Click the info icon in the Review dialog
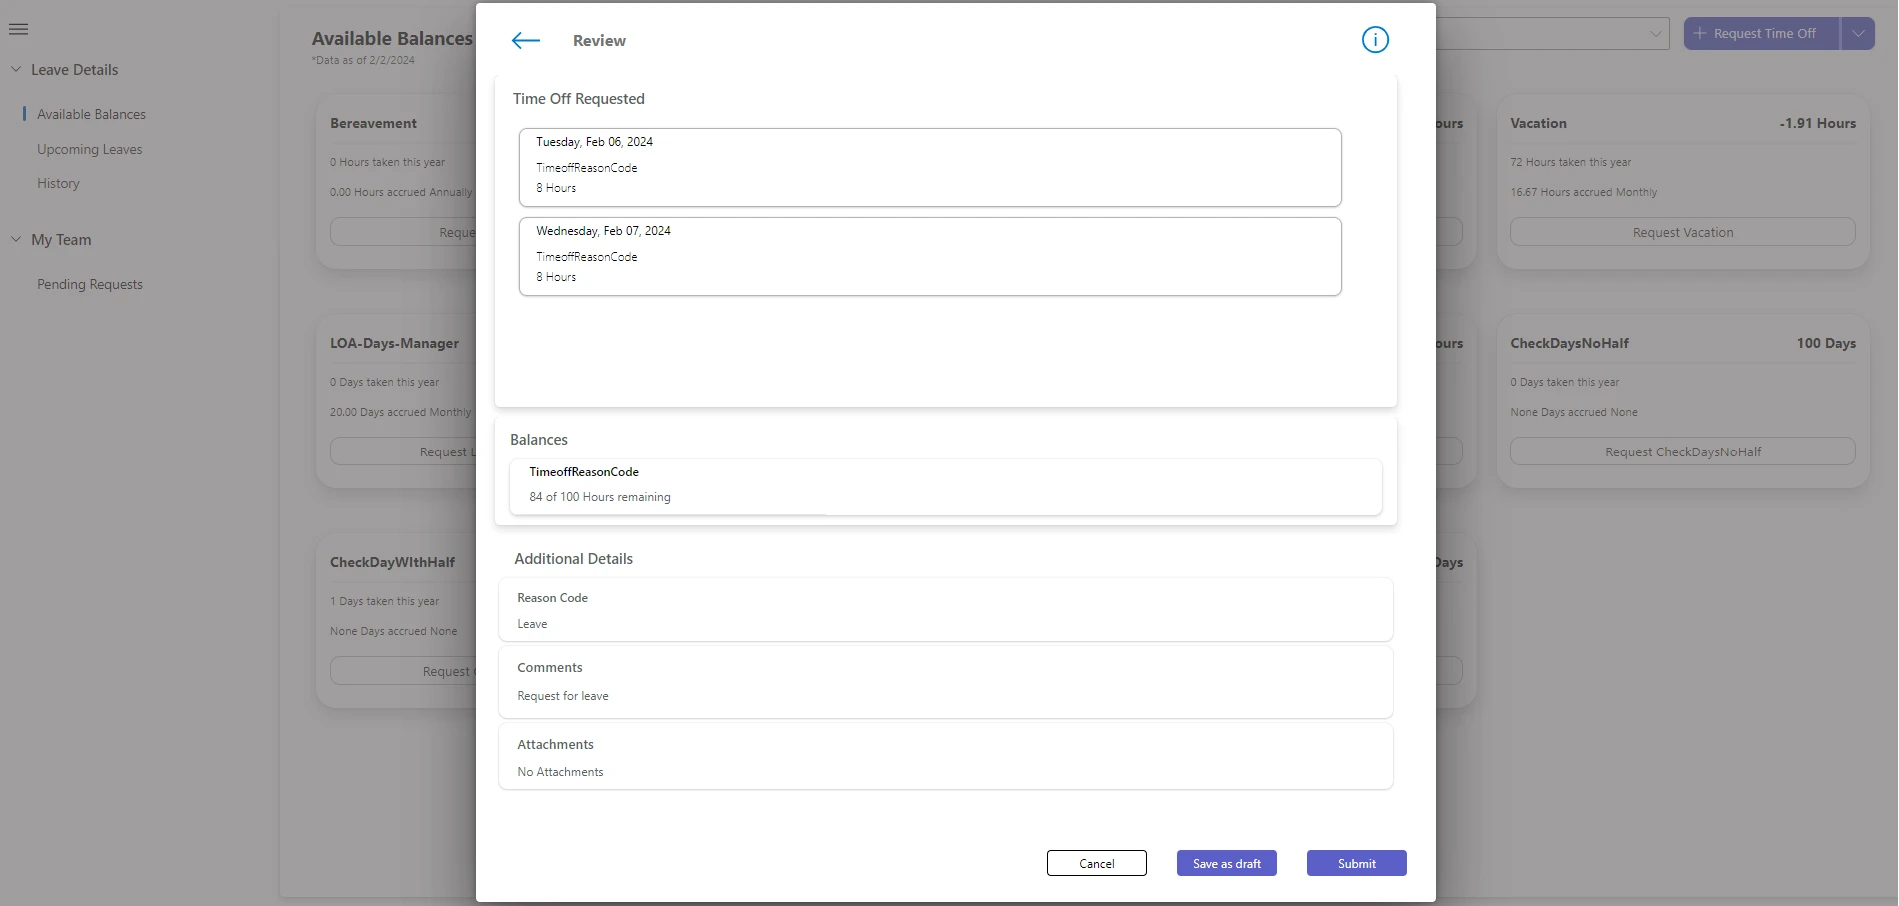The image size is (1899, 906). tap(1375, 40)
